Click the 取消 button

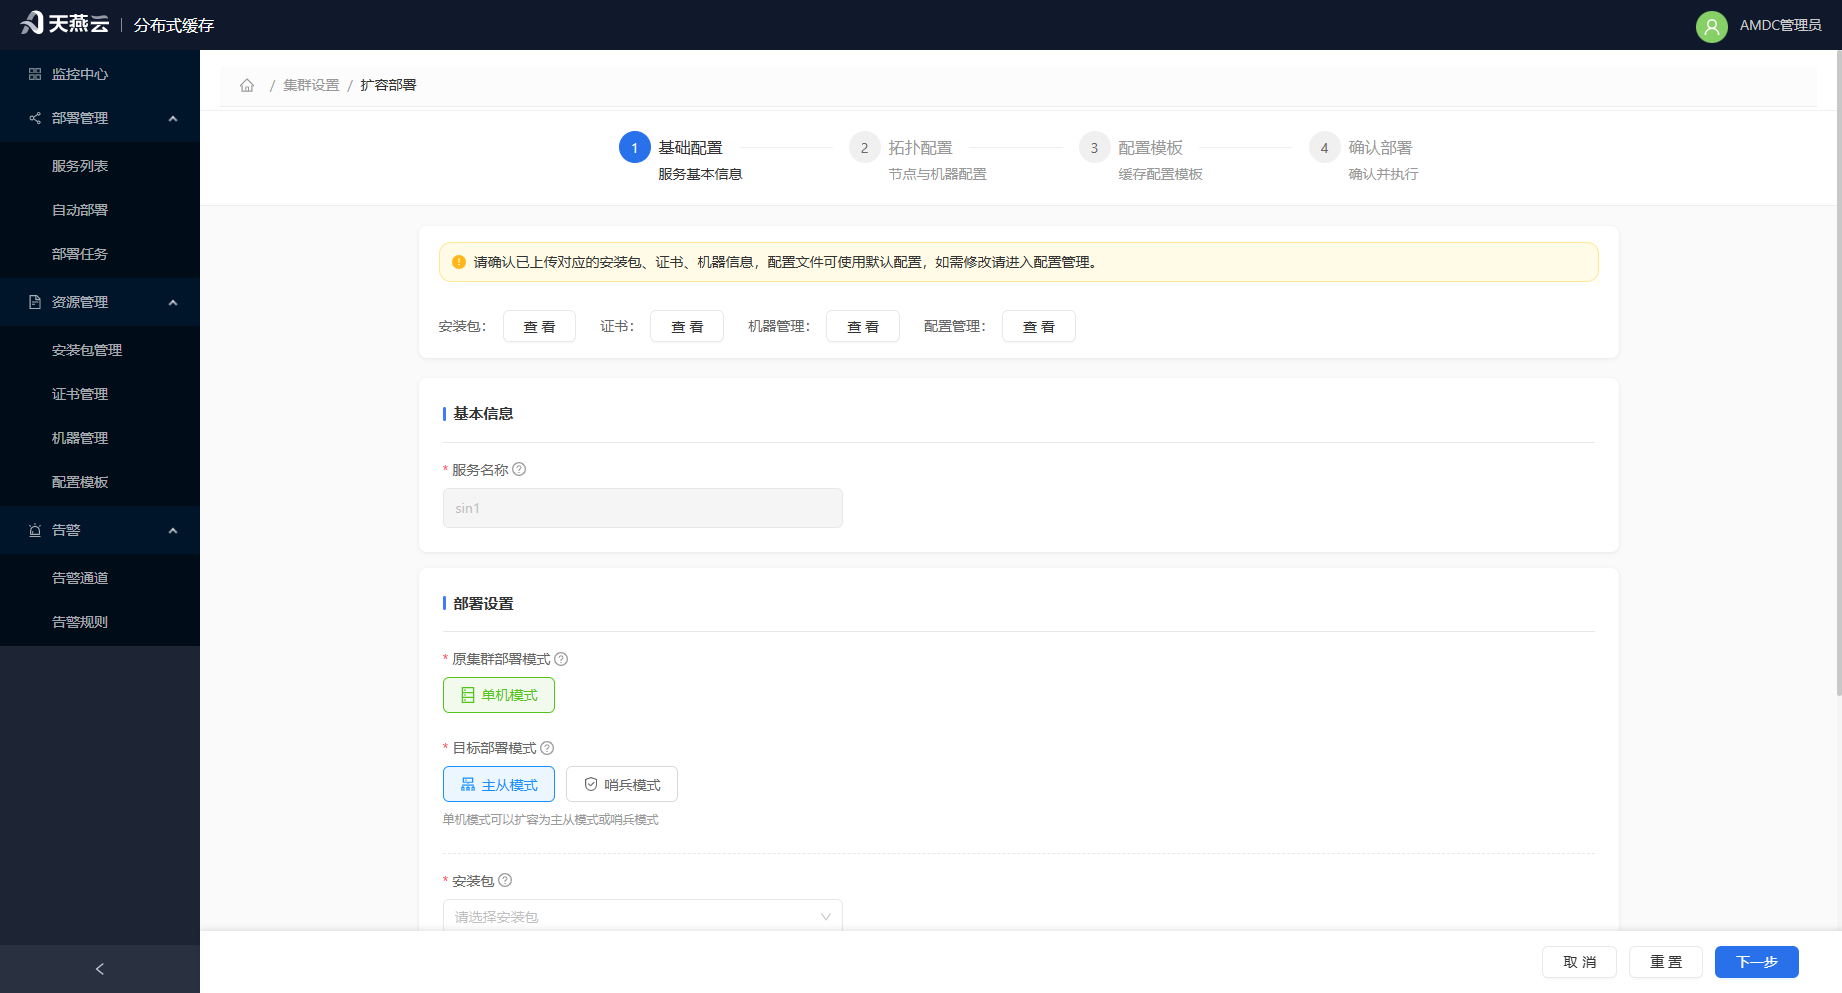[1579, 962]
